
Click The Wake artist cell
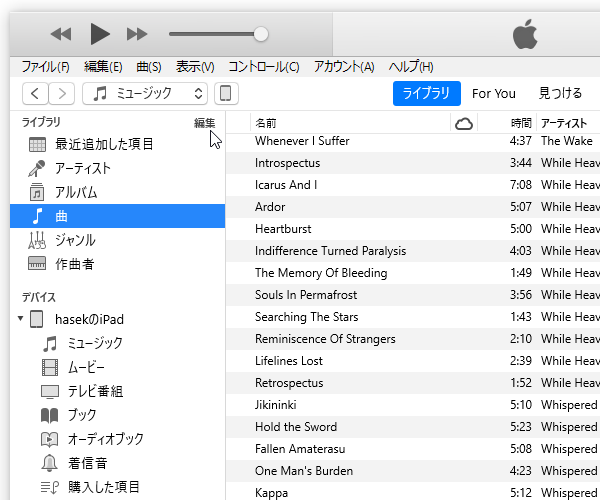click(x=567, y=141)
